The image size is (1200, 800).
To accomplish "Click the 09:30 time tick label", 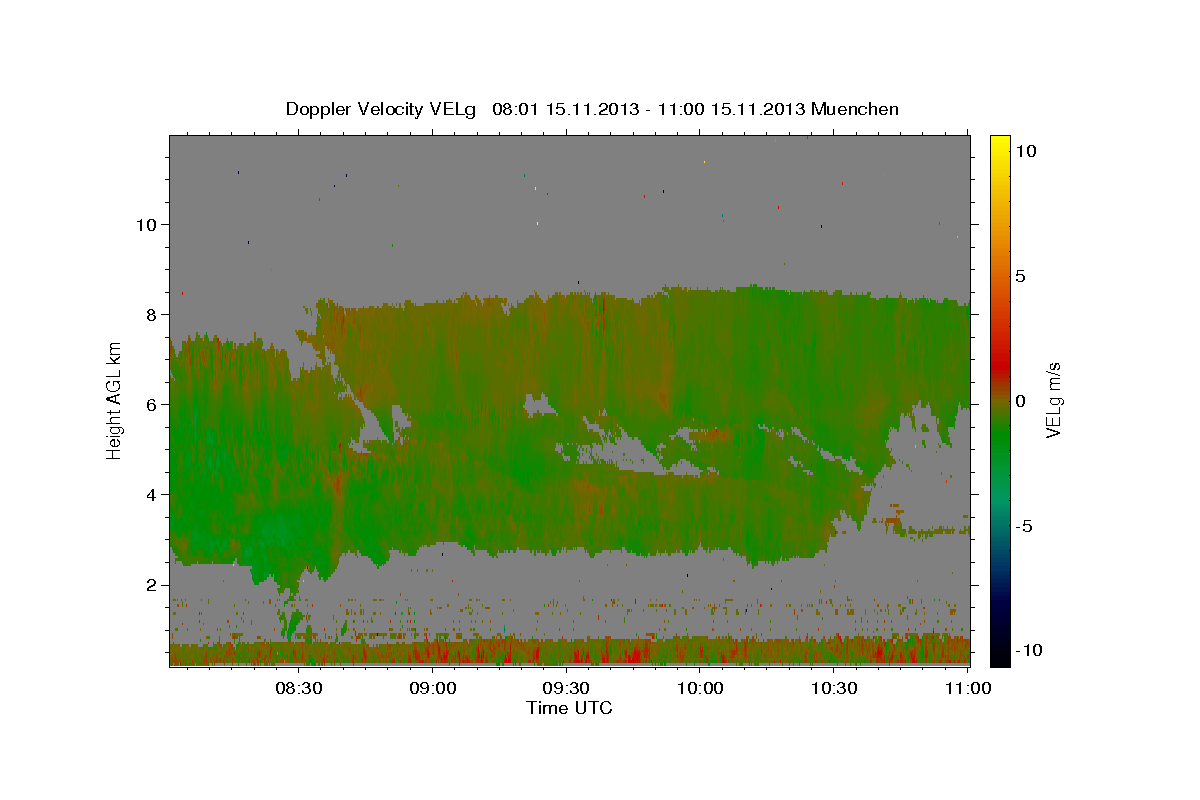I will 566,688.
